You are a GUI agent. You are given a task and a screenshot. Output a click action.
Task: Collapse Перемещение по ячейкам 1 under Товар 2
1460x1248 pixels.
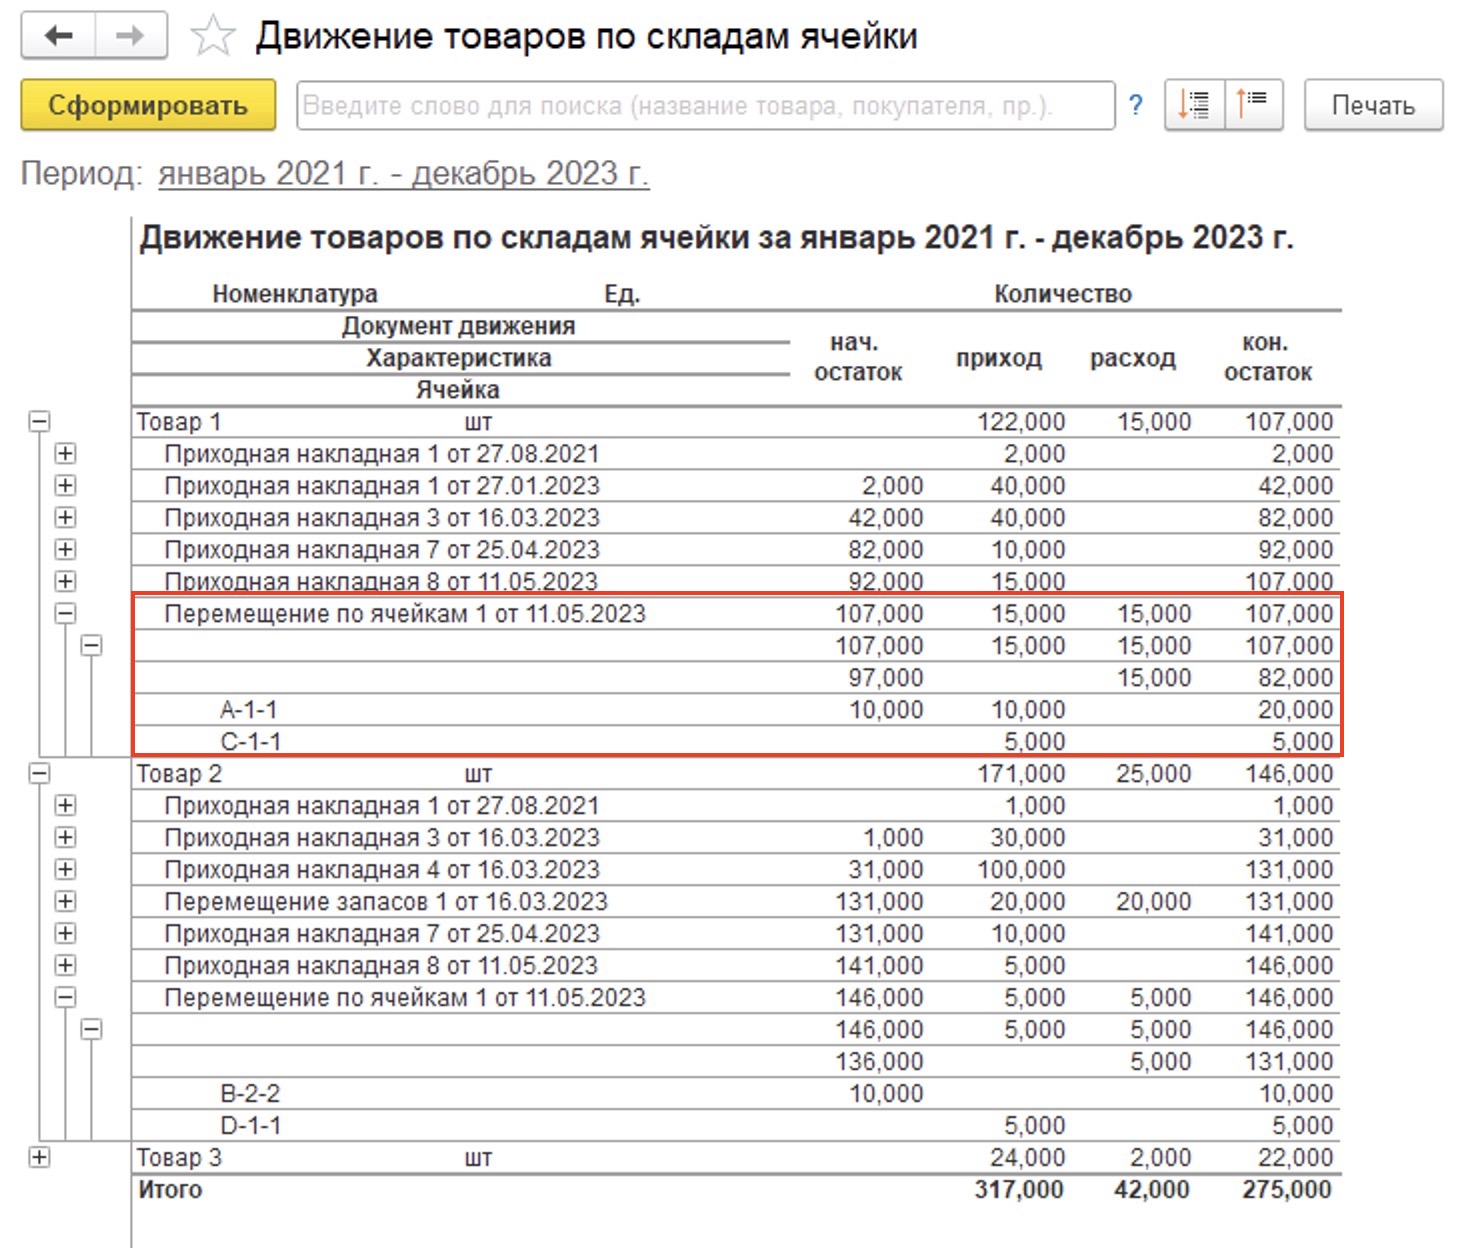[65, 998]
